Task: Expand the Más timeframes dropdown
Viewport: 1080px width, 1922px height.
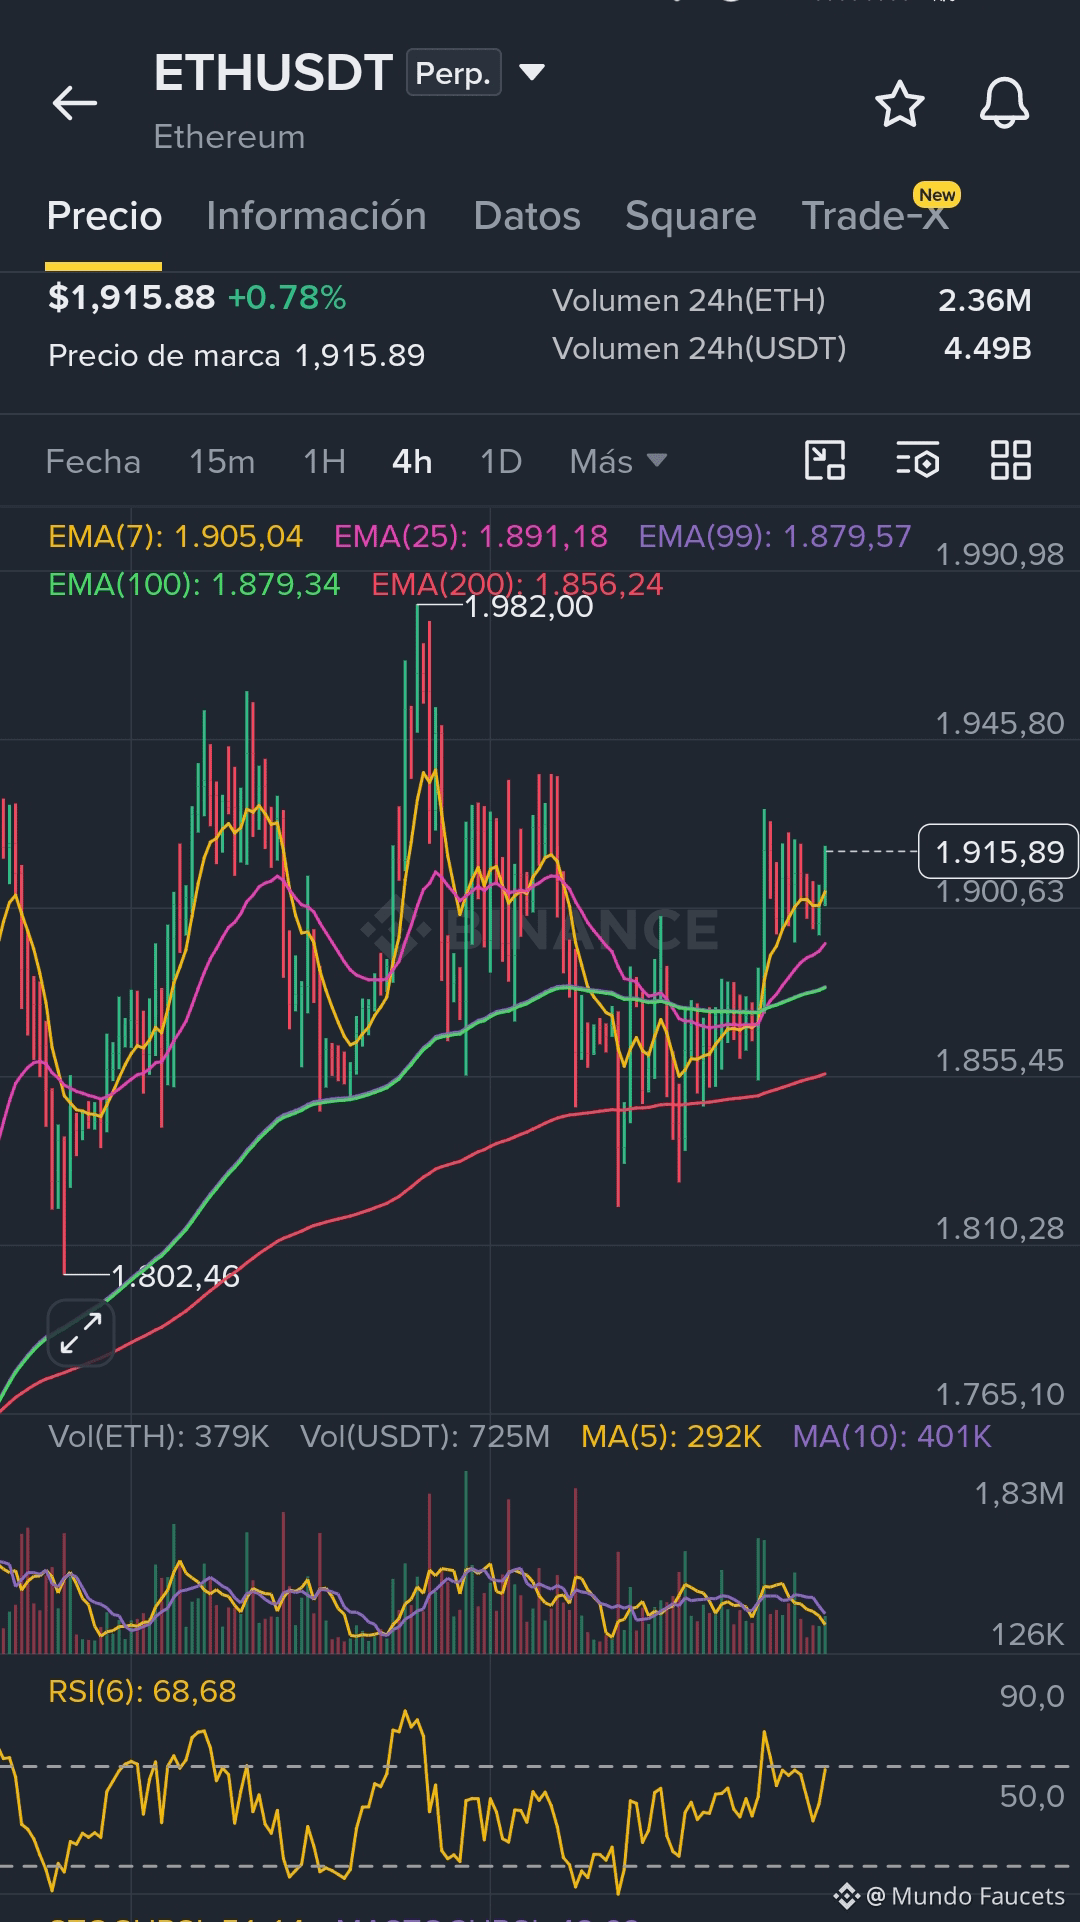Action: (618, 462)
